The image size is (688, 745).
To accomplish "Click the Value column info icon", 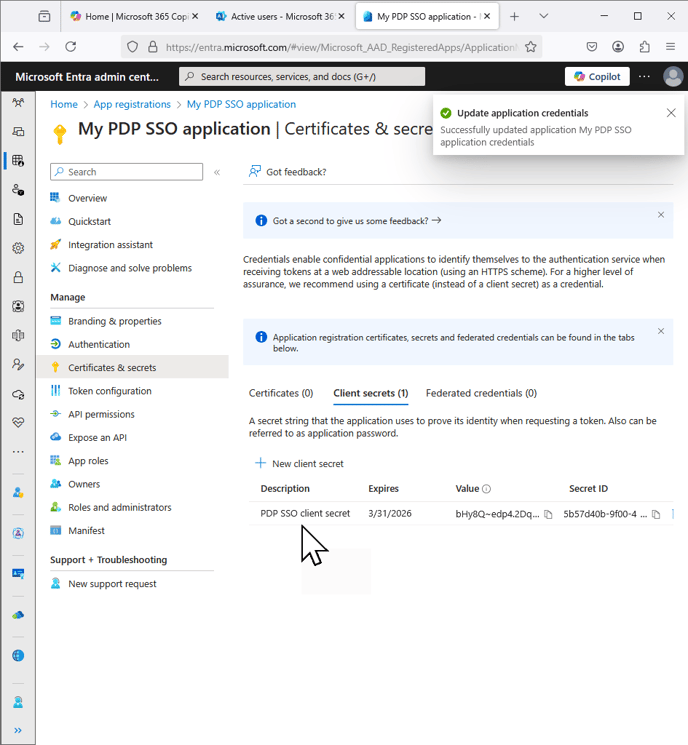I will (487, 489).
